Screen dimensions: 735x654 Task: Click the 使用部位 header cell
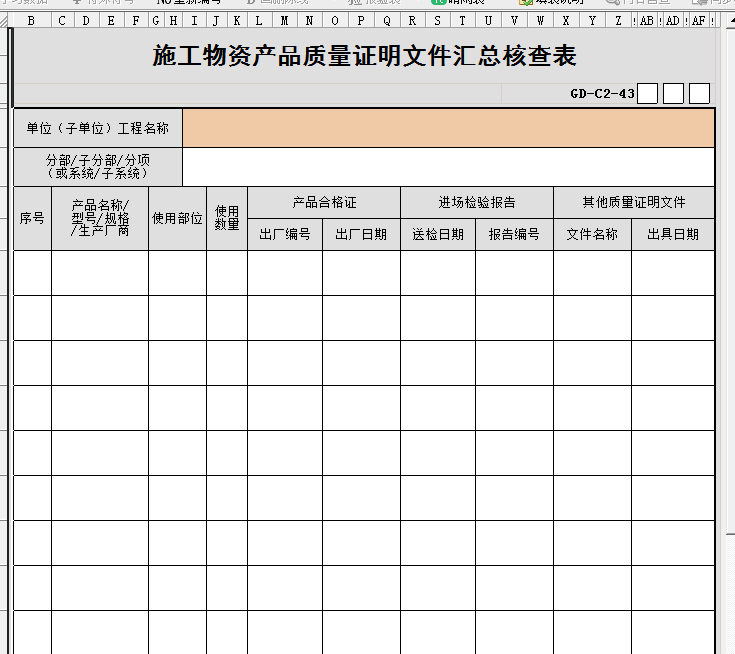177,218
